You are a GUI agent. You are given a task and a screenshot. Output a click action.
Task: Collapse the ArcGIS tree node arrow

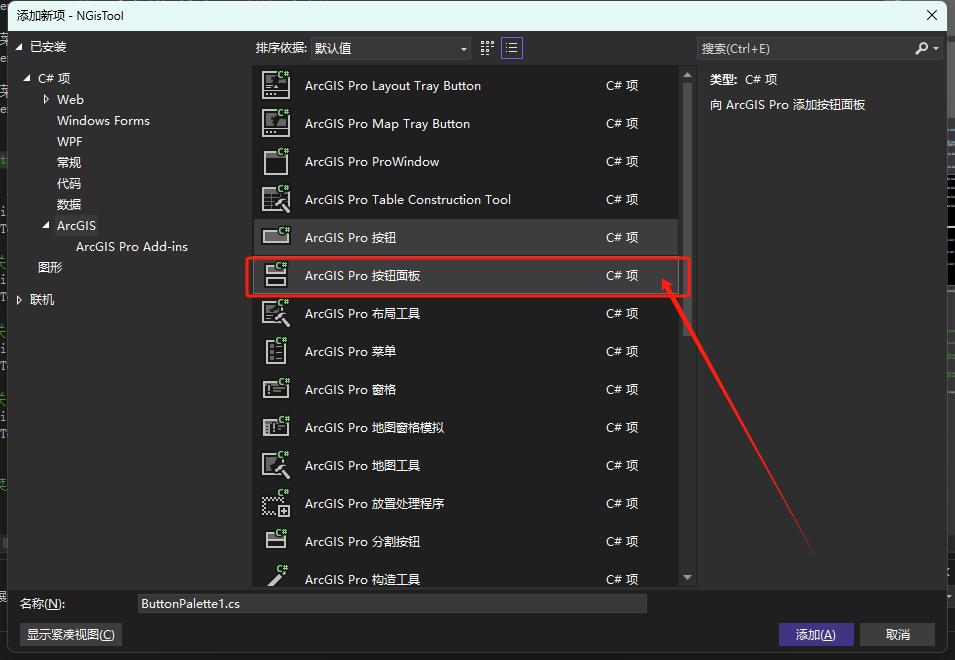(46, 225)
